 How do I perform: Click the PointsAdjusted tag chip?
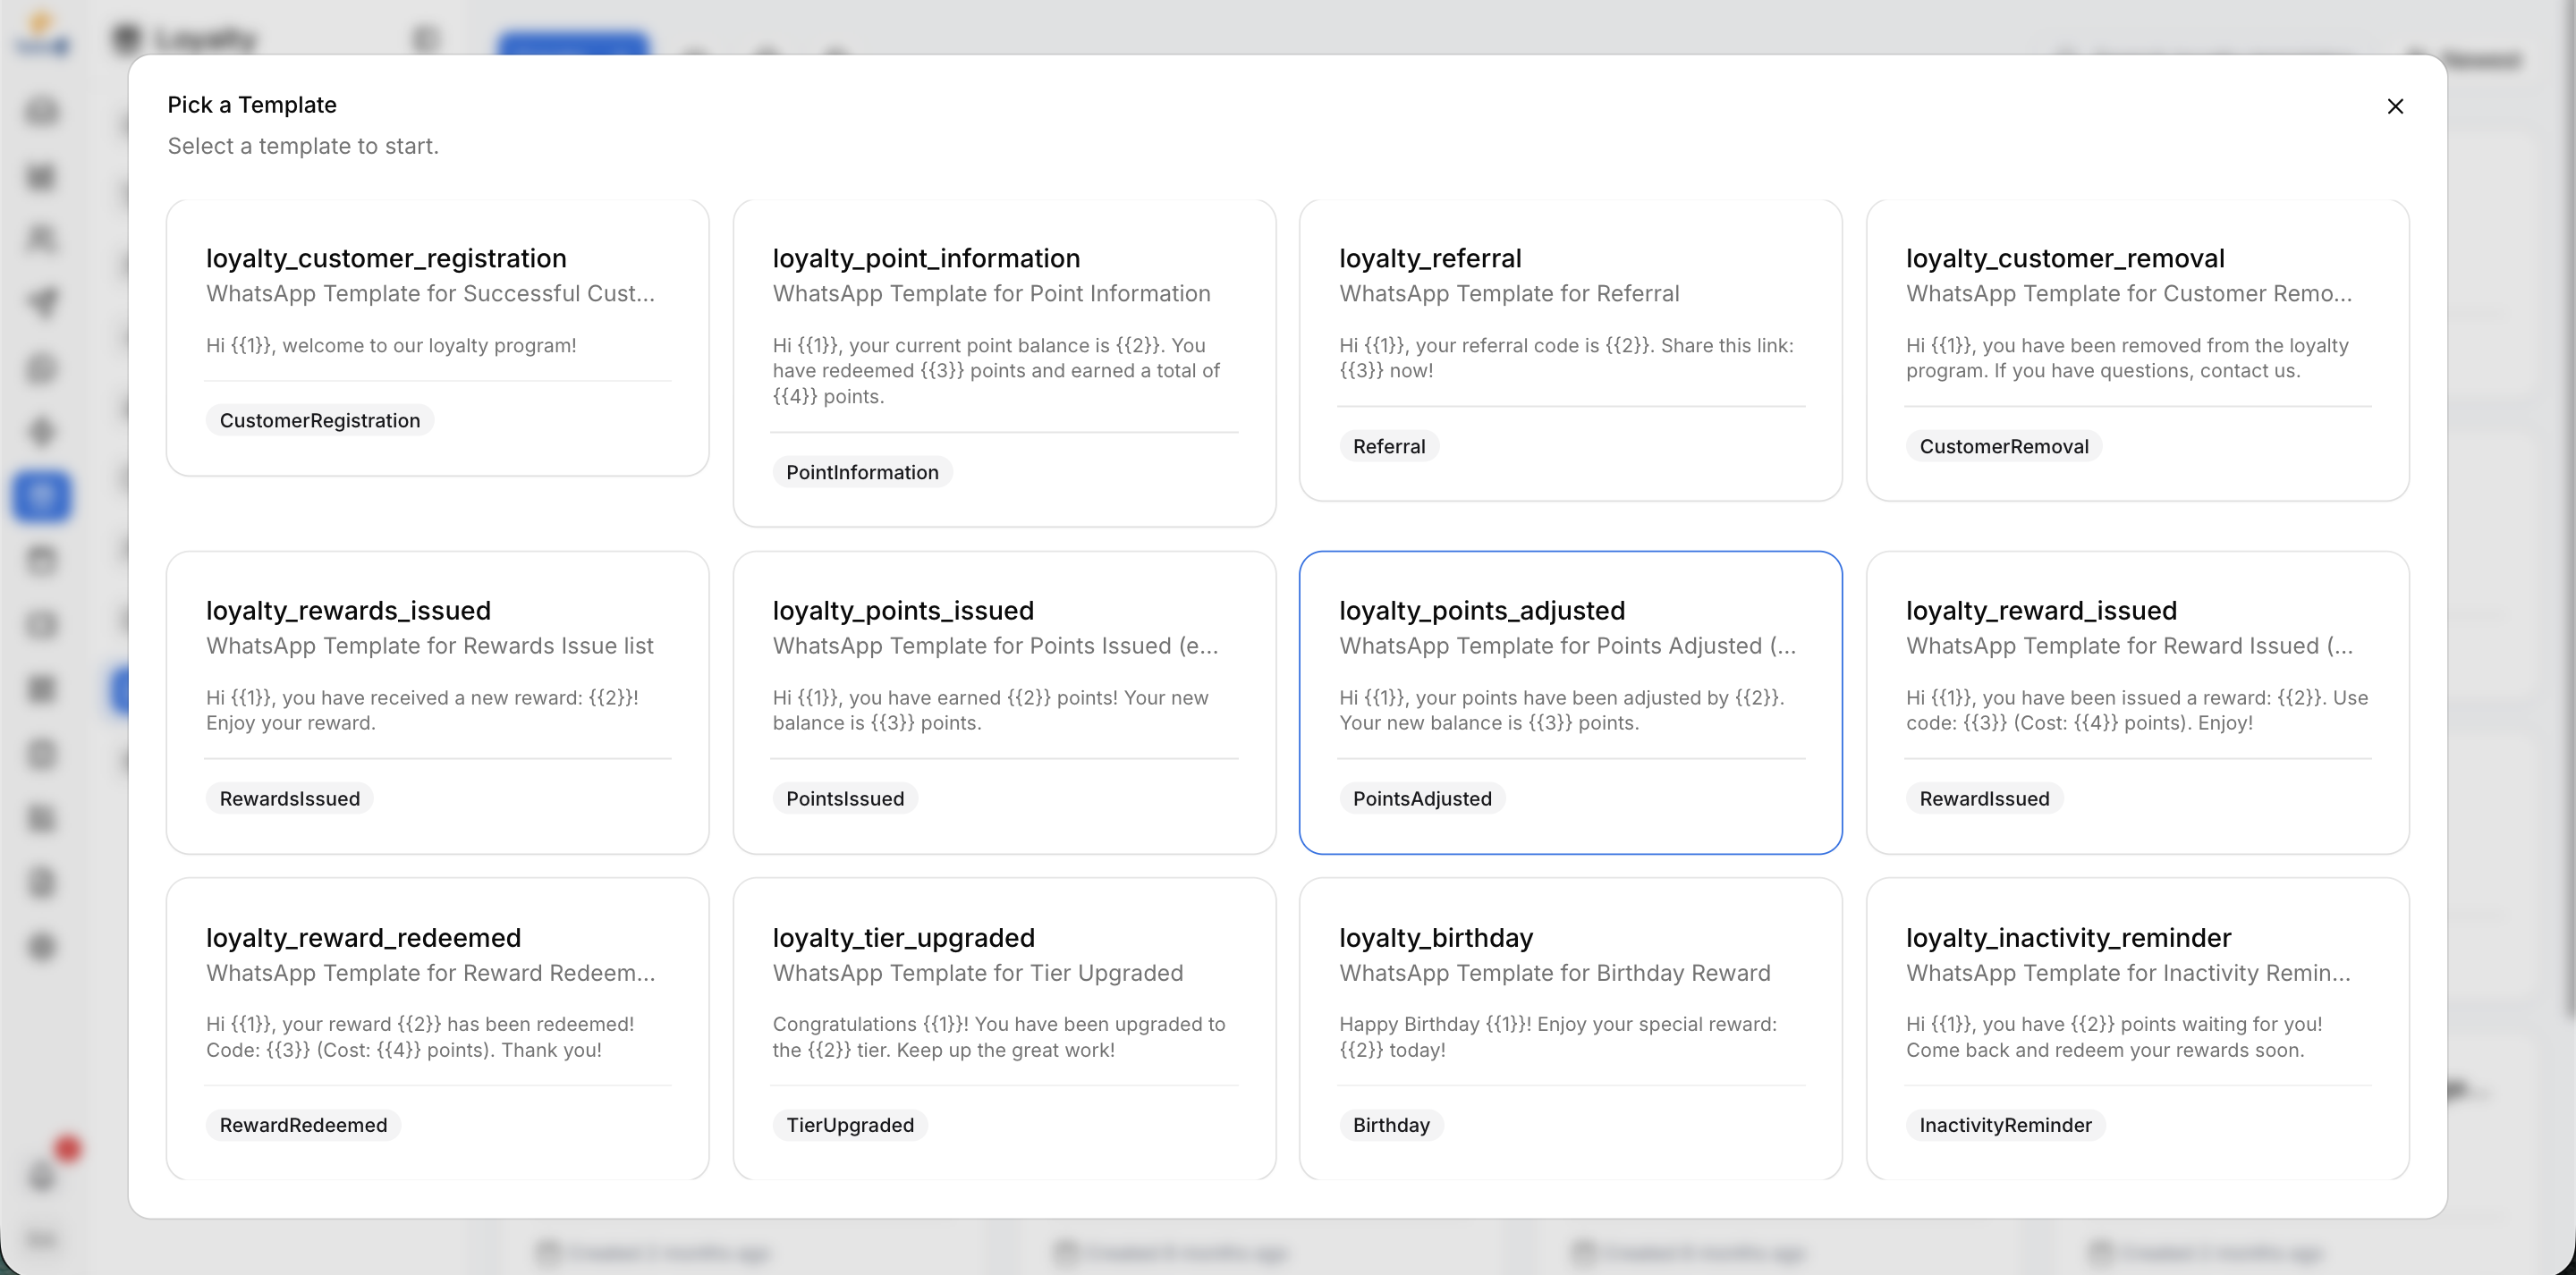click(1422, 799)
